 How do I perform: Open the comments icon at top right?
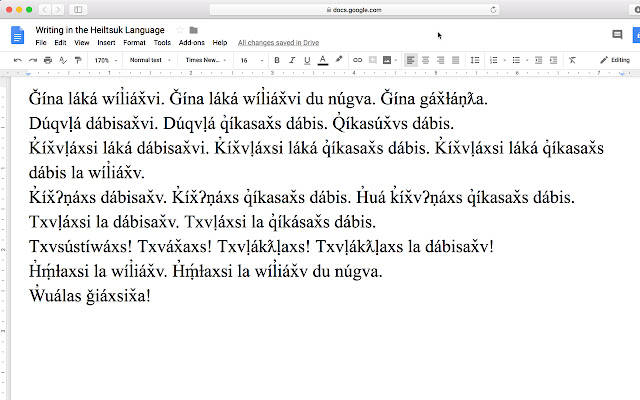pyautogui.click(x=617, y=34)
